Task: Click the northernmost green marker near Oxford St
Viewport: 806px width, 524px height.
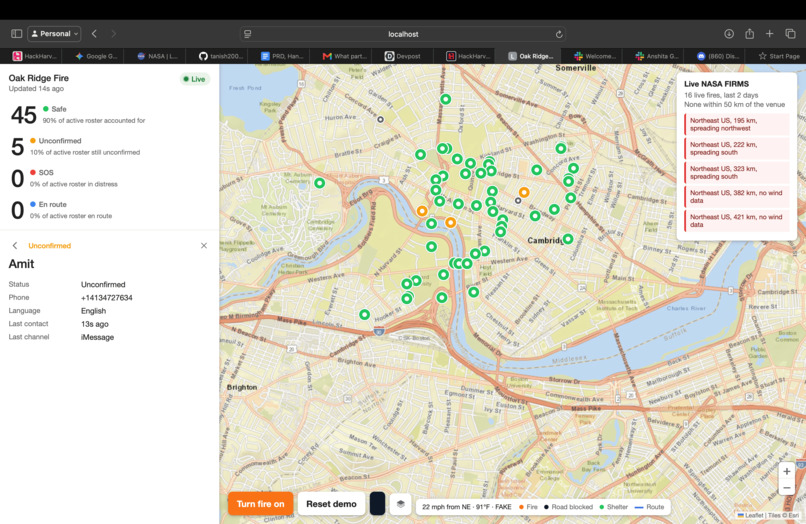Action: [x=446, y=99]
